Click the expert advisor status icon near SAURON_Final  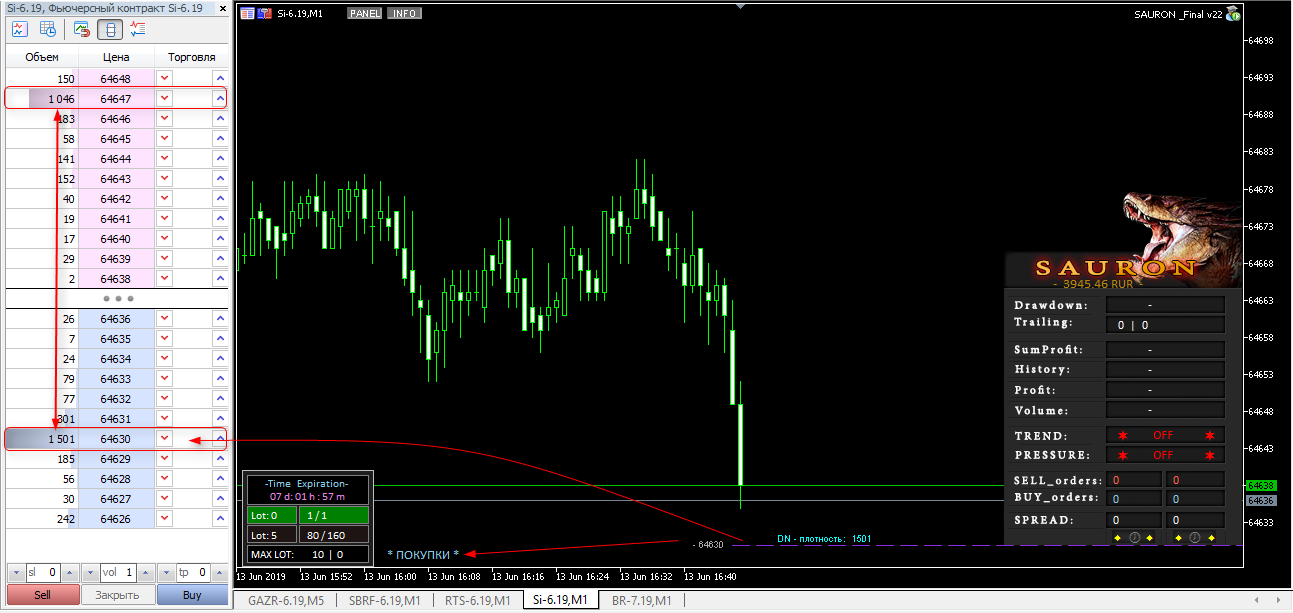tap(1233, 14)
